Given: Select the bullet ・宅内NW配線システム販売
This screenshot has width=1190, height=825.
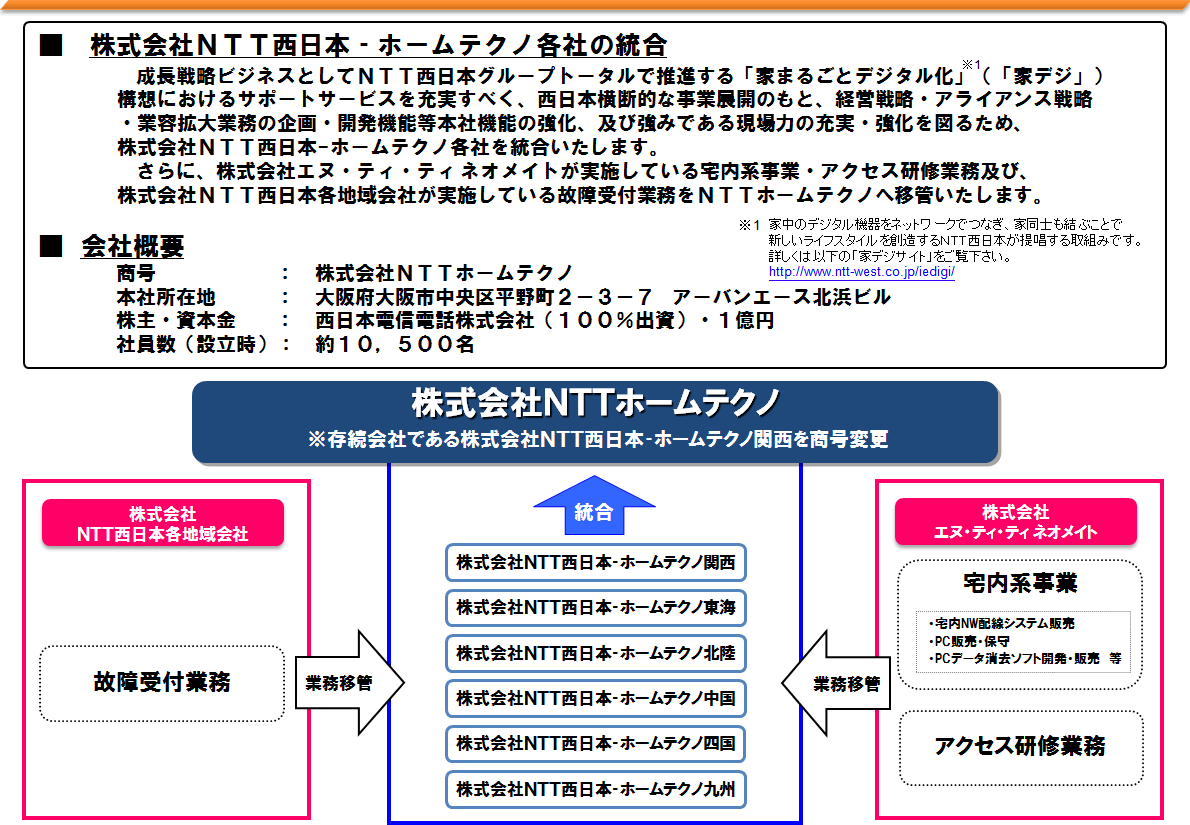Looking at the screenshot, I should click(1002, 623).
